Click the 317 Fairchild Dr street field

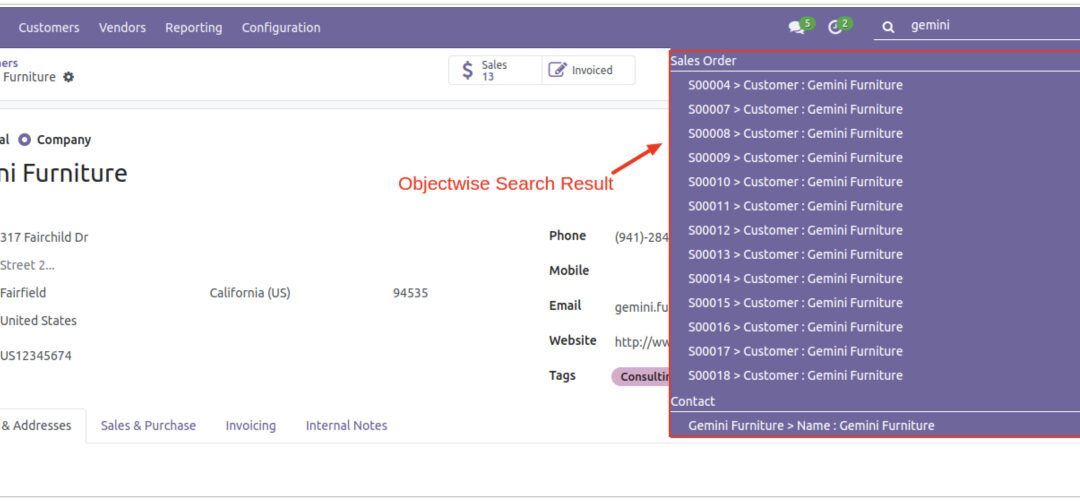pos(44,238)
